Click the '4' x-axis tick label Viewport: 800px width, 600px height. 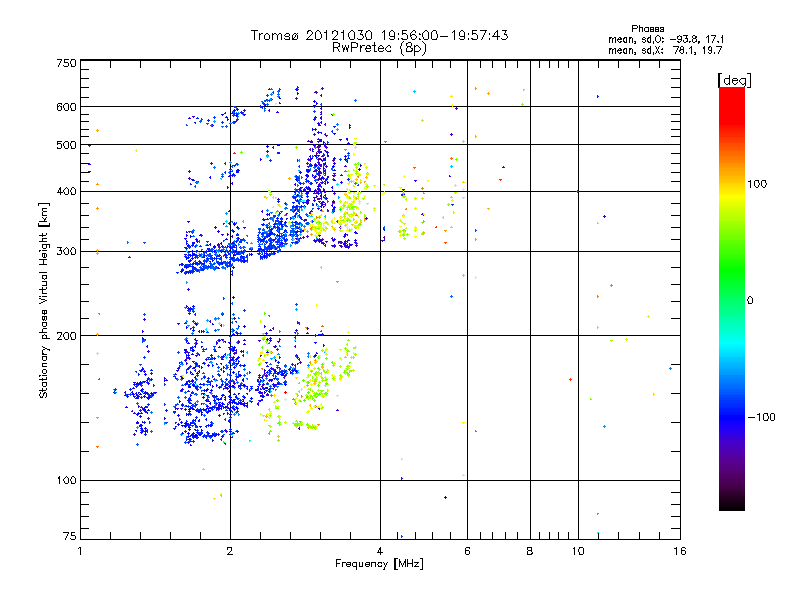click(380, 551)
